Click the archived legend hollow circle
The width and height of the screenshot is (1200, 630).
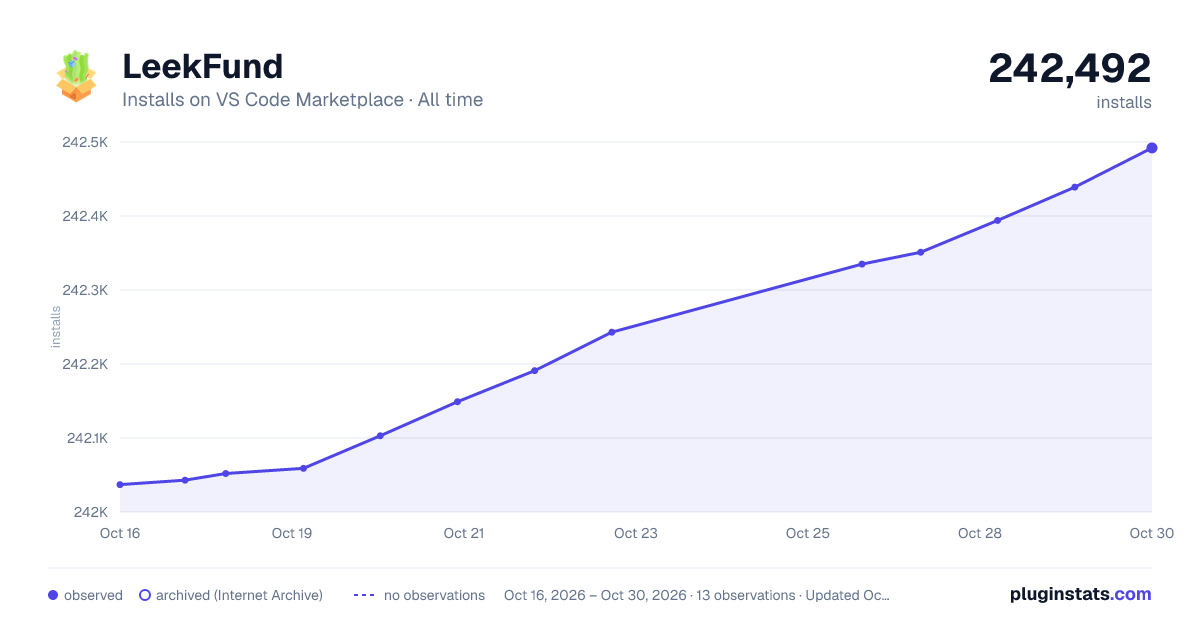(x=144, y=595)
